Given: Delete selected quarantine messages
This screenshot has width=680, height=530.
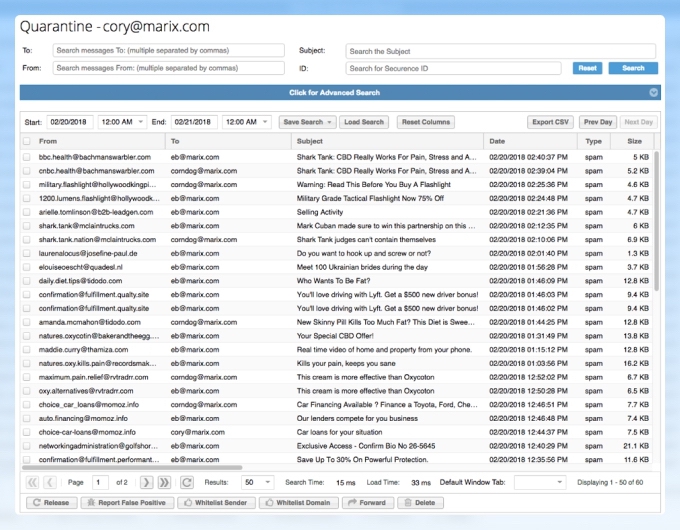Looking at the screenshot, I should click(421, 503).
